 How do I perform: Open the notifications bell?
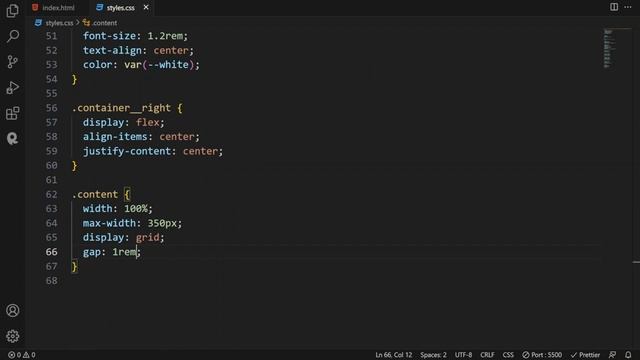(628, 355)
